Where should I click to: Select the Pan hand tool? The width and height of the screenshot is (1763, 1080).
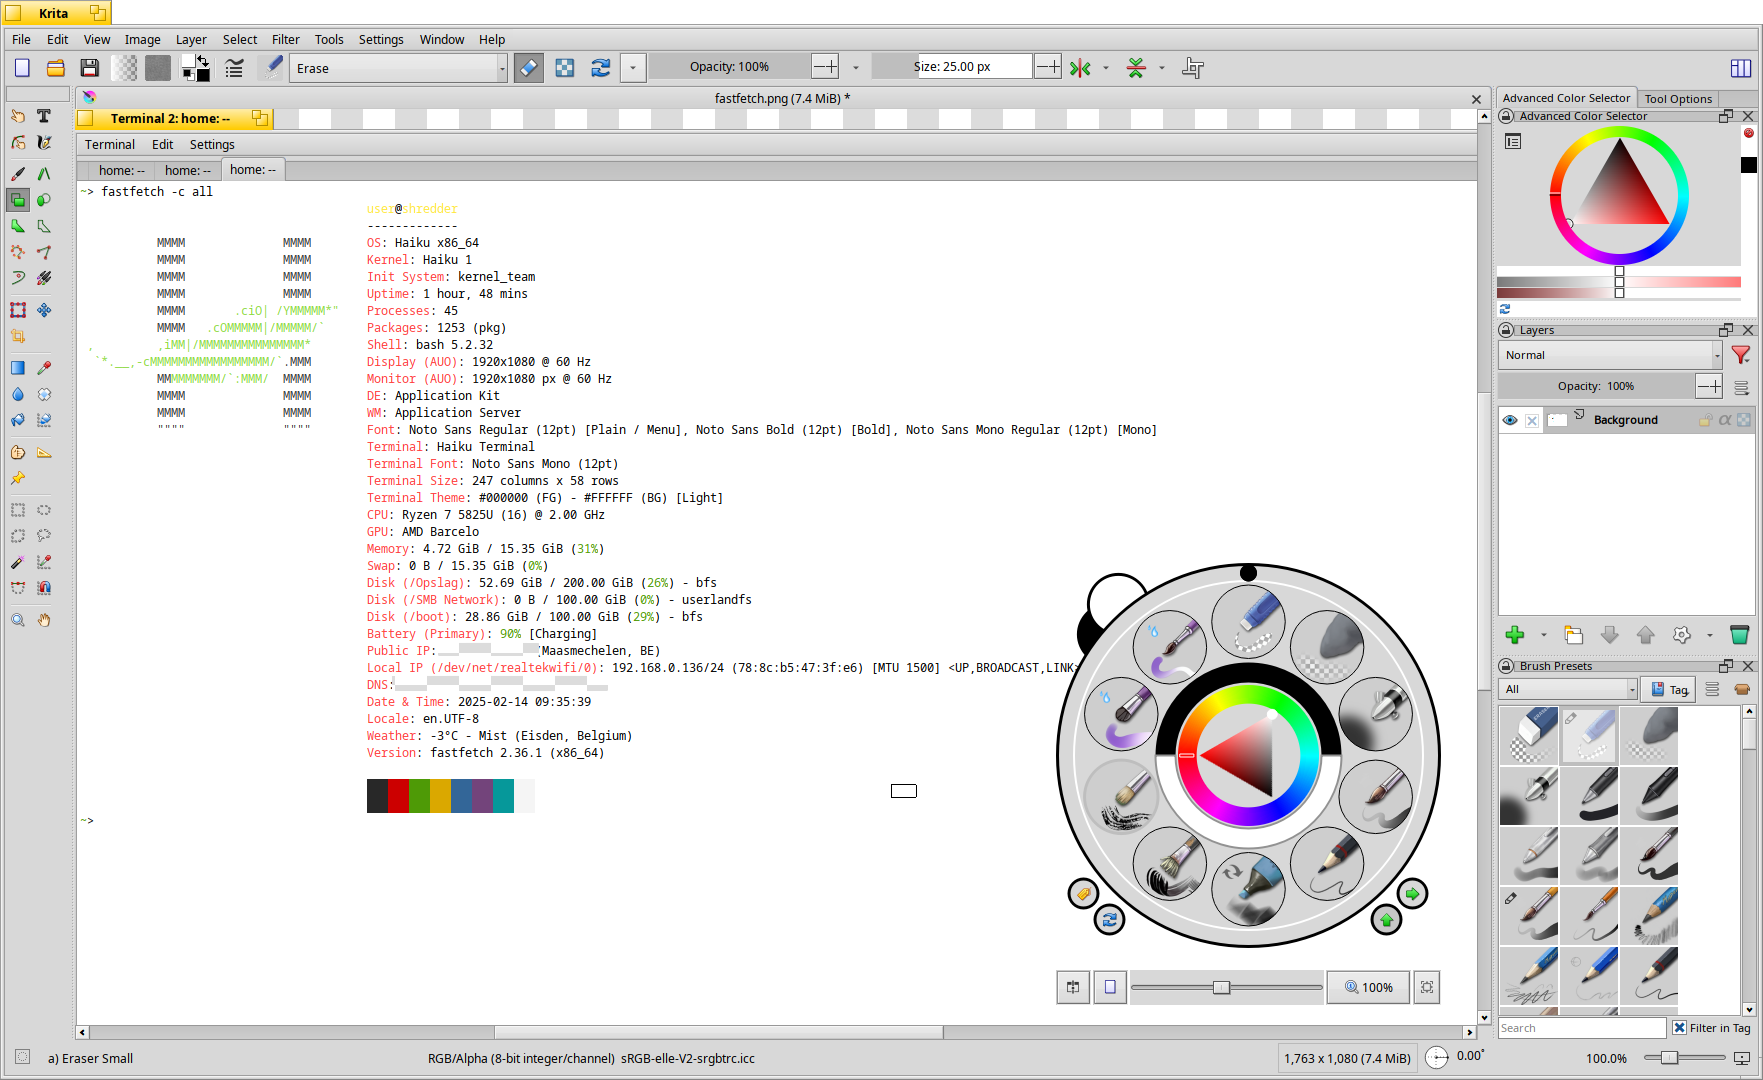pyautogui.click(x=44, y=620)
